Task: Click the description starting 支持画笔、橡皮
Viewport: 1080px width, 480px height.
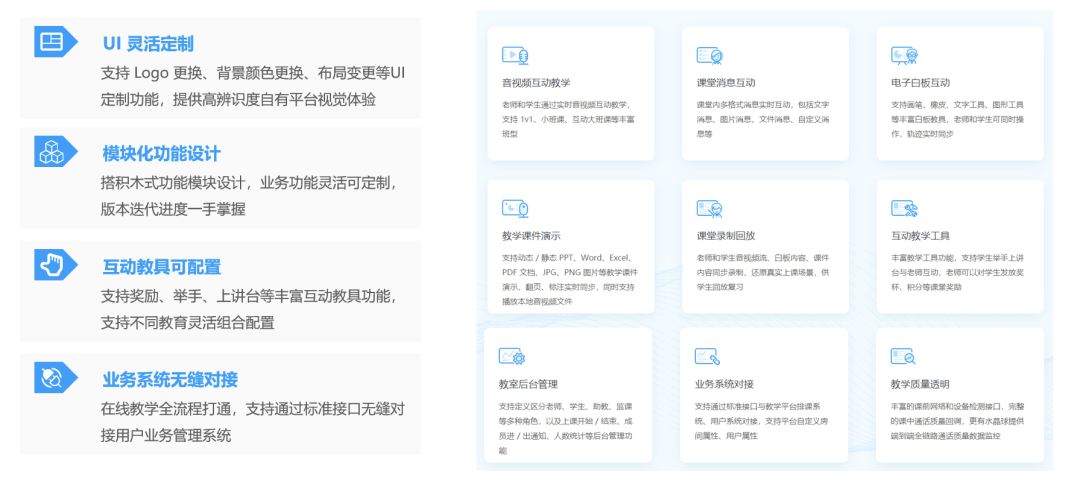Action: (x=957, y=119)
